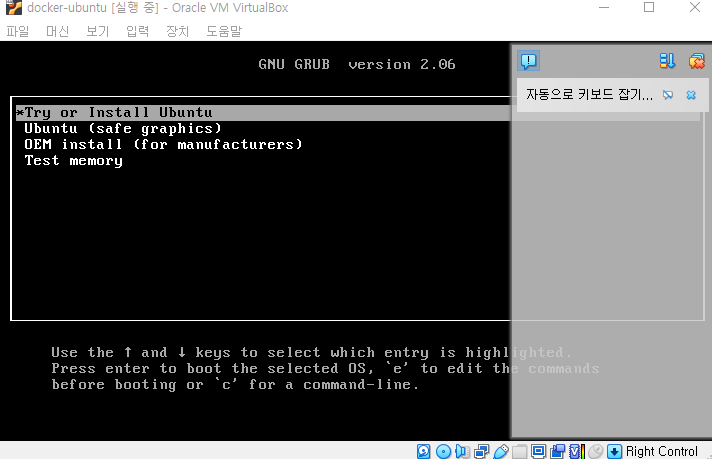Click the mouse integration status icon
712x459 pixels.
tap(596, 451)
